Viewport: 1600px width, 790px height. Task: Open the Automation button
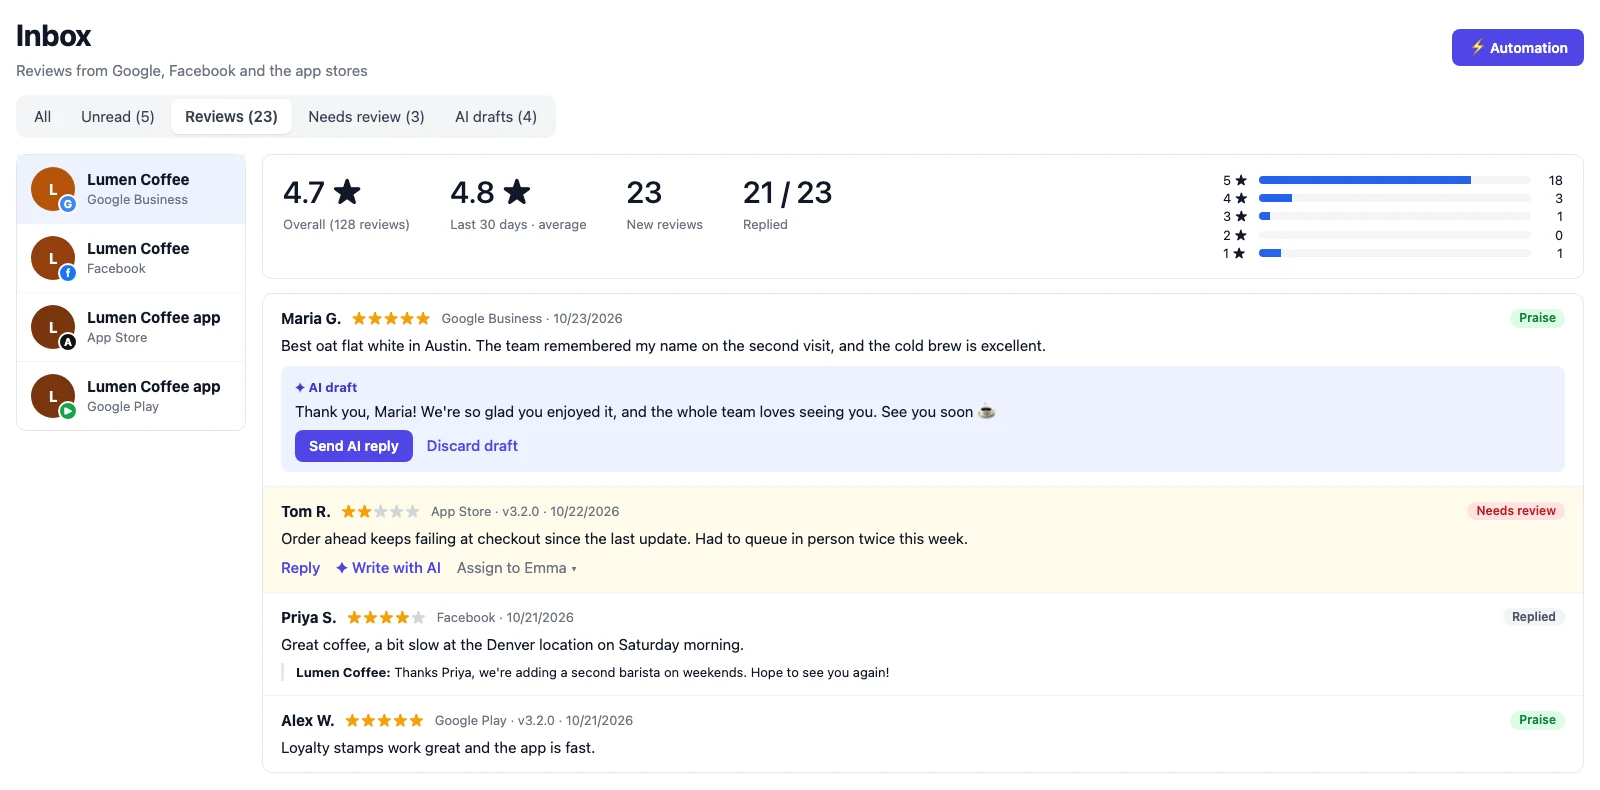(1517, 48)
